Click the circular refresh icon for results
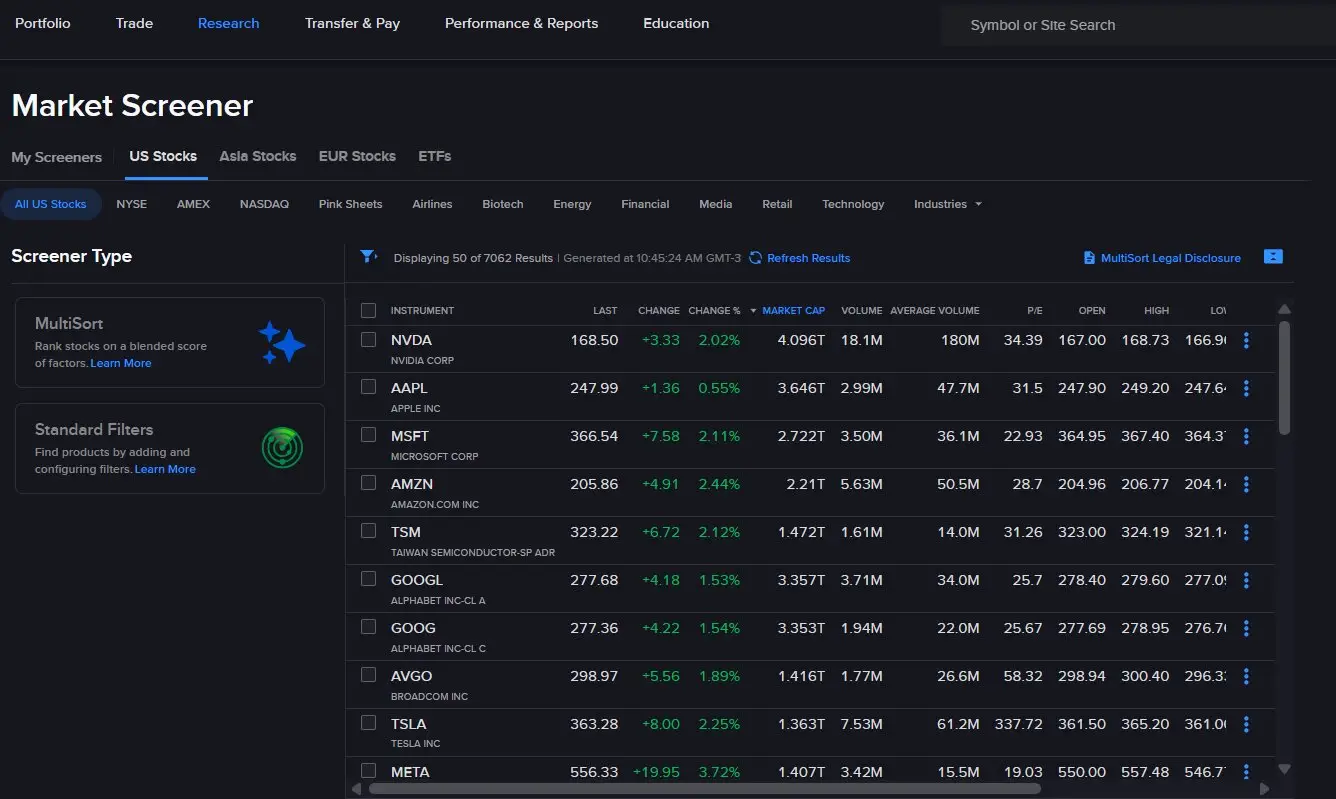 tap(756, 258)
